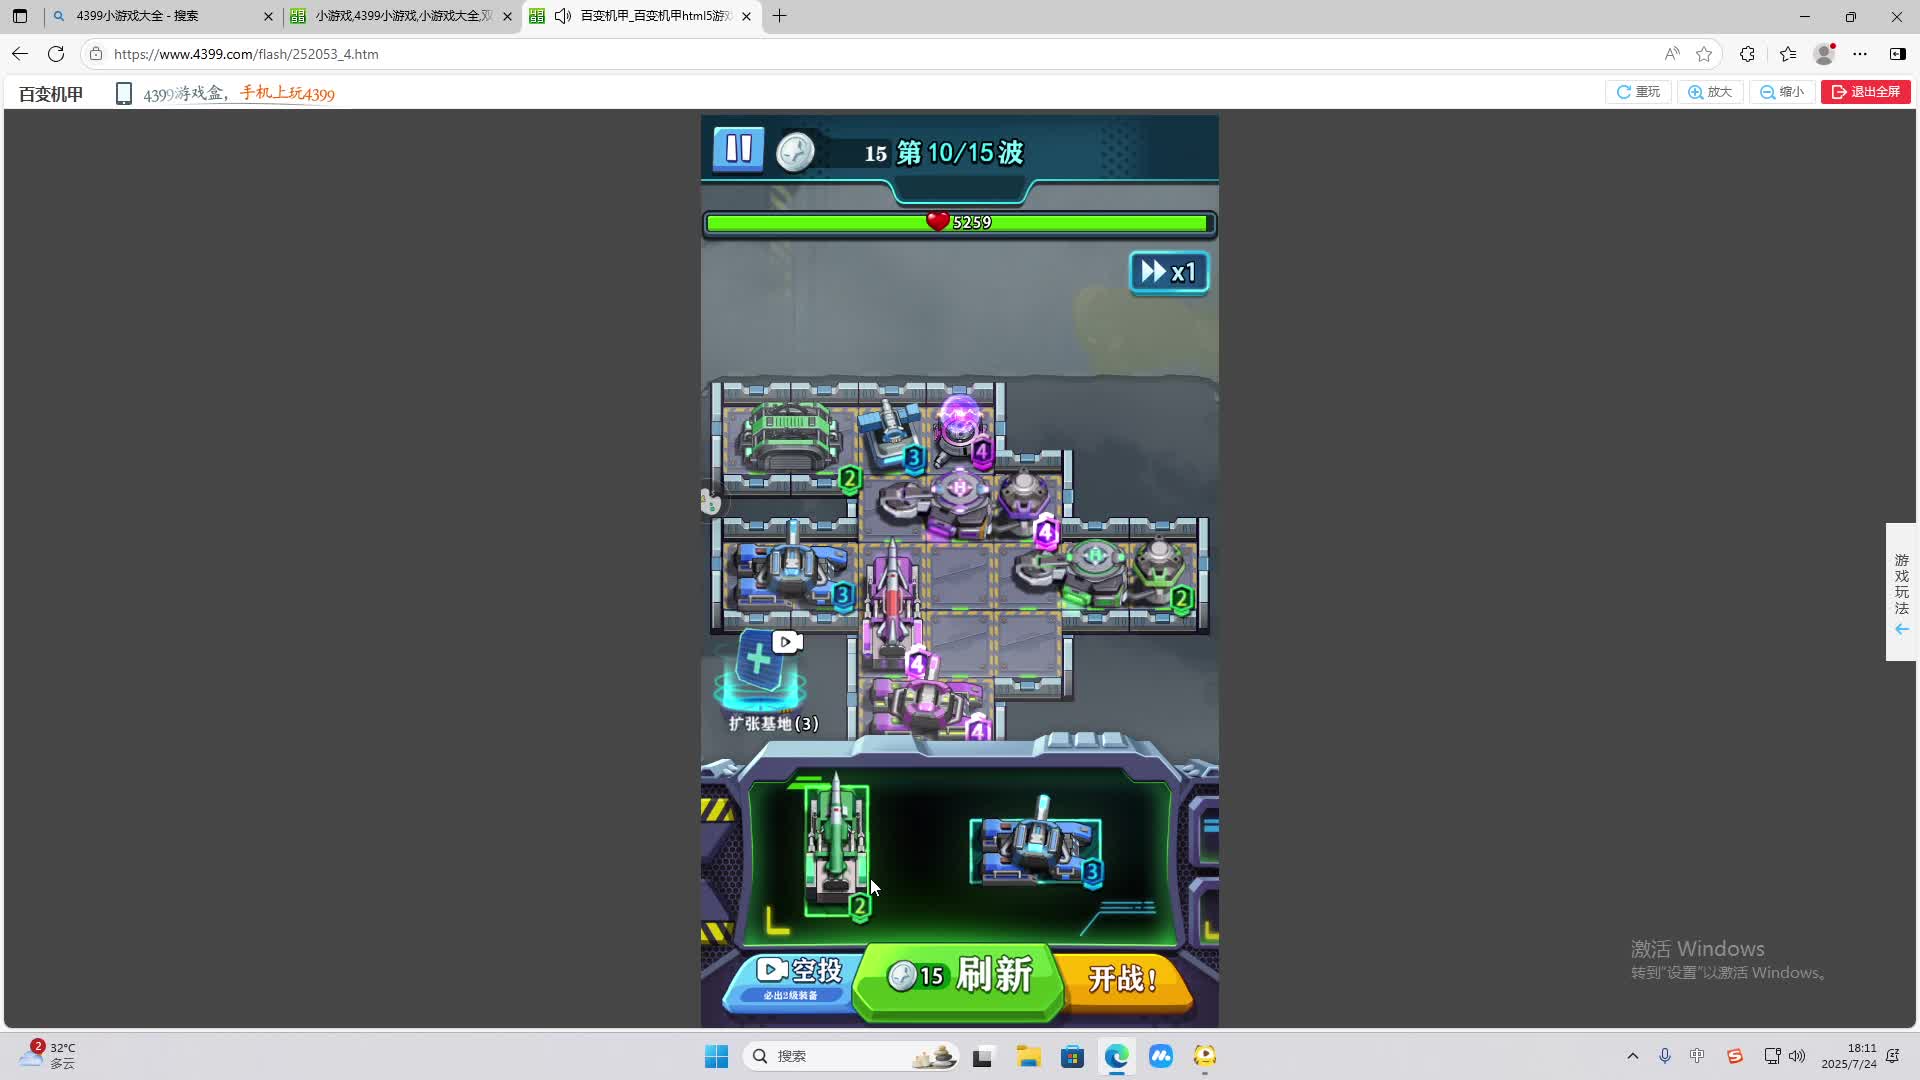Pause the game with the pause button
This screenshot has width=1920, height=1080.
[738, 150]
